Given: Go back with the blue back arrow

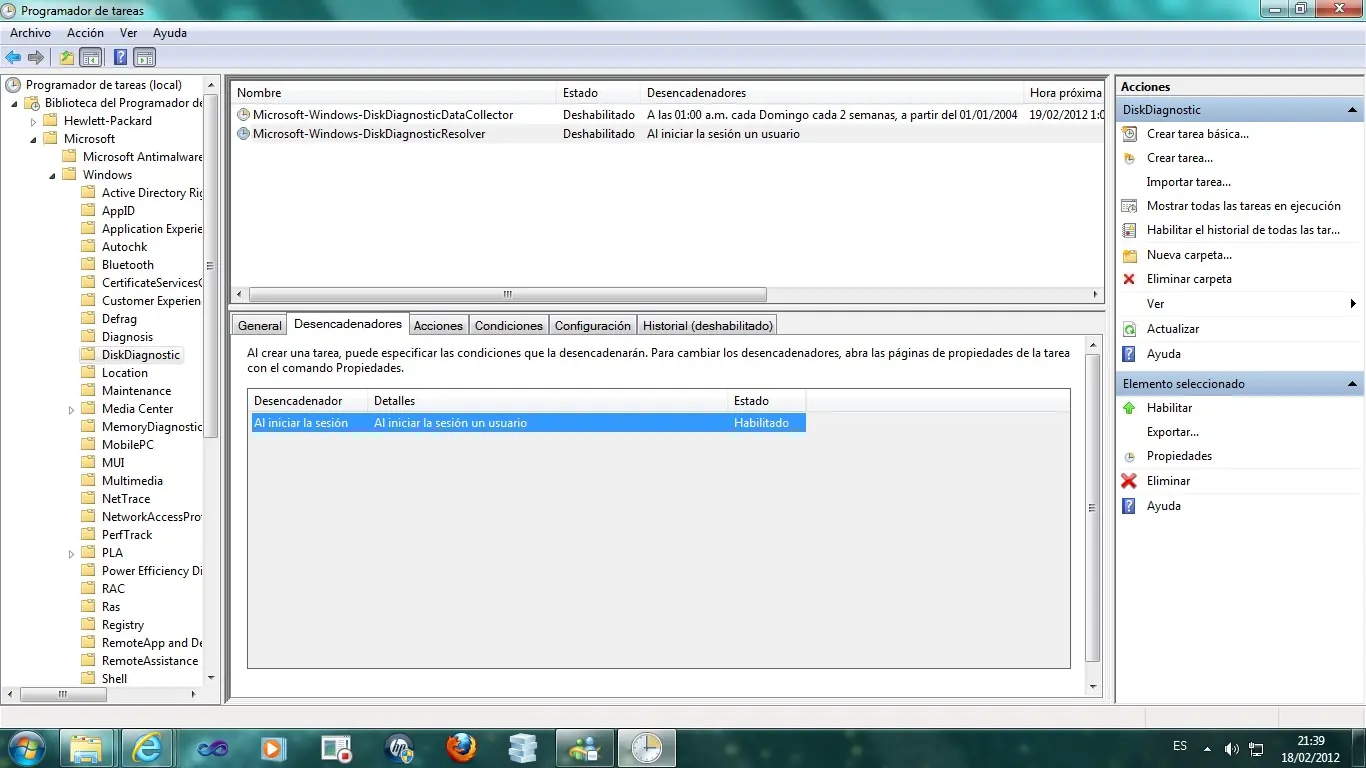Looking at the screenshot, I should pos(13,58).
